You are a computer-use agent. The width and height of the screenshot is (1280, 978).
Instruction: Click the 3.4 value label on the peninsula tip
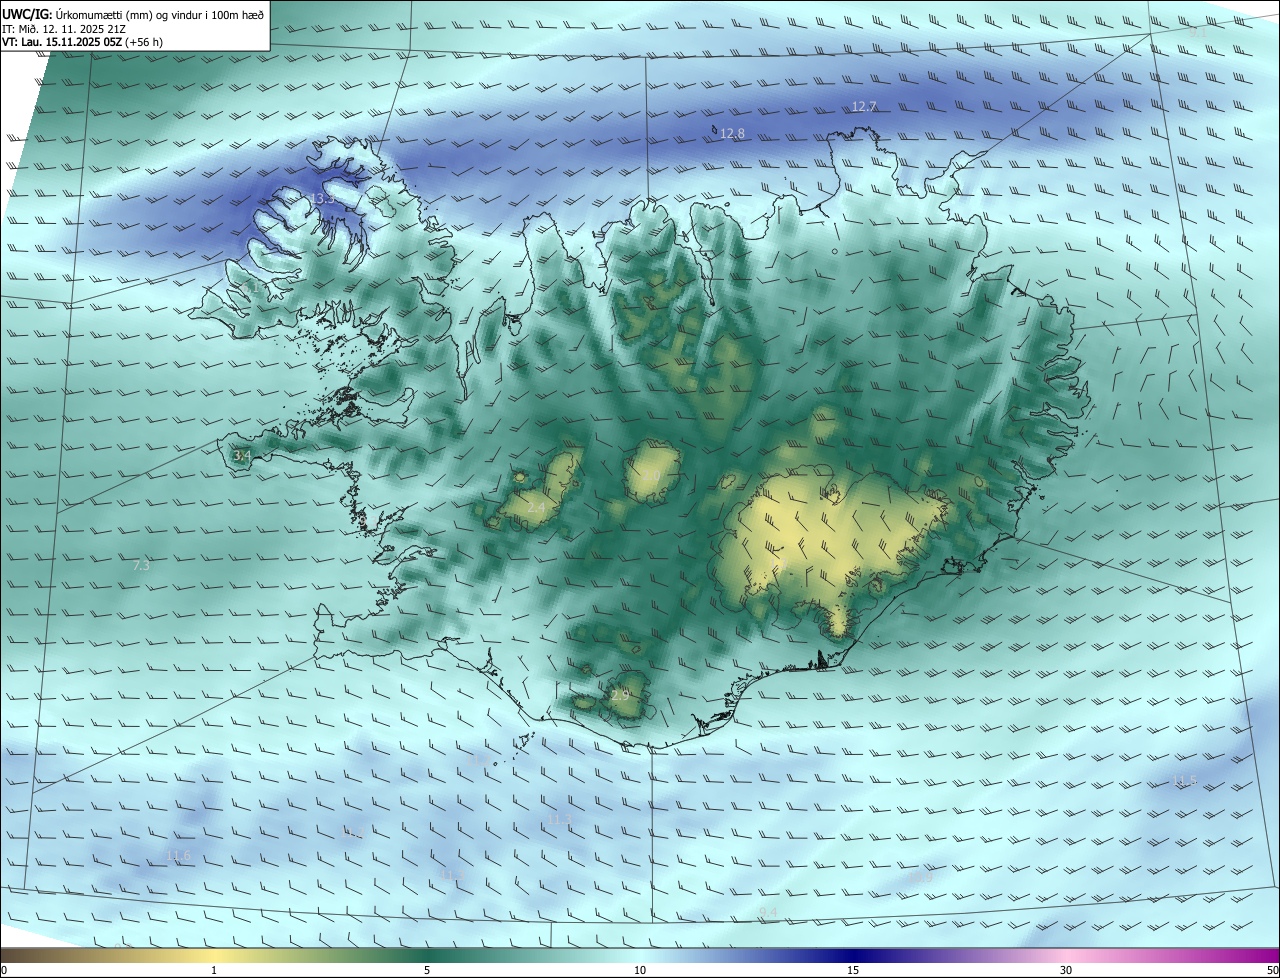tap(241, 456)
